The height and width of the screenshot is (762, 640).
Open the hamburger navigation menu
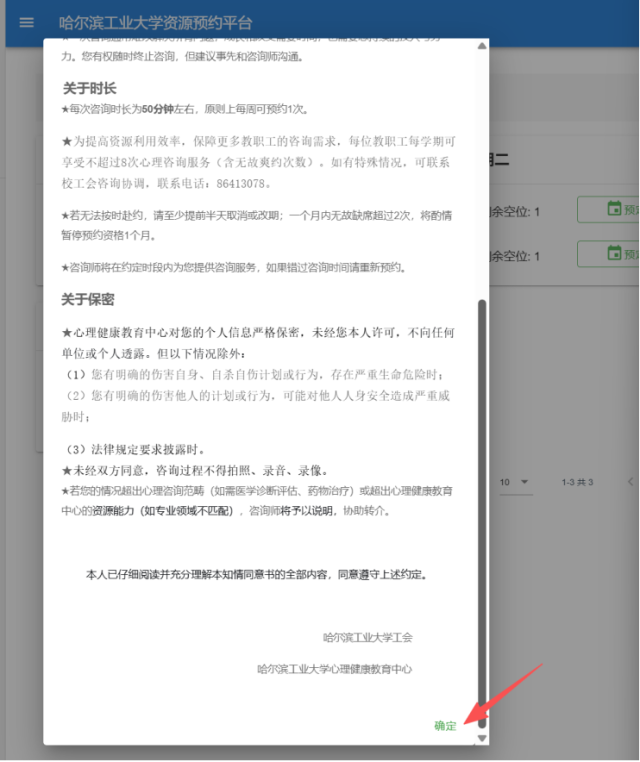point(27,23)
